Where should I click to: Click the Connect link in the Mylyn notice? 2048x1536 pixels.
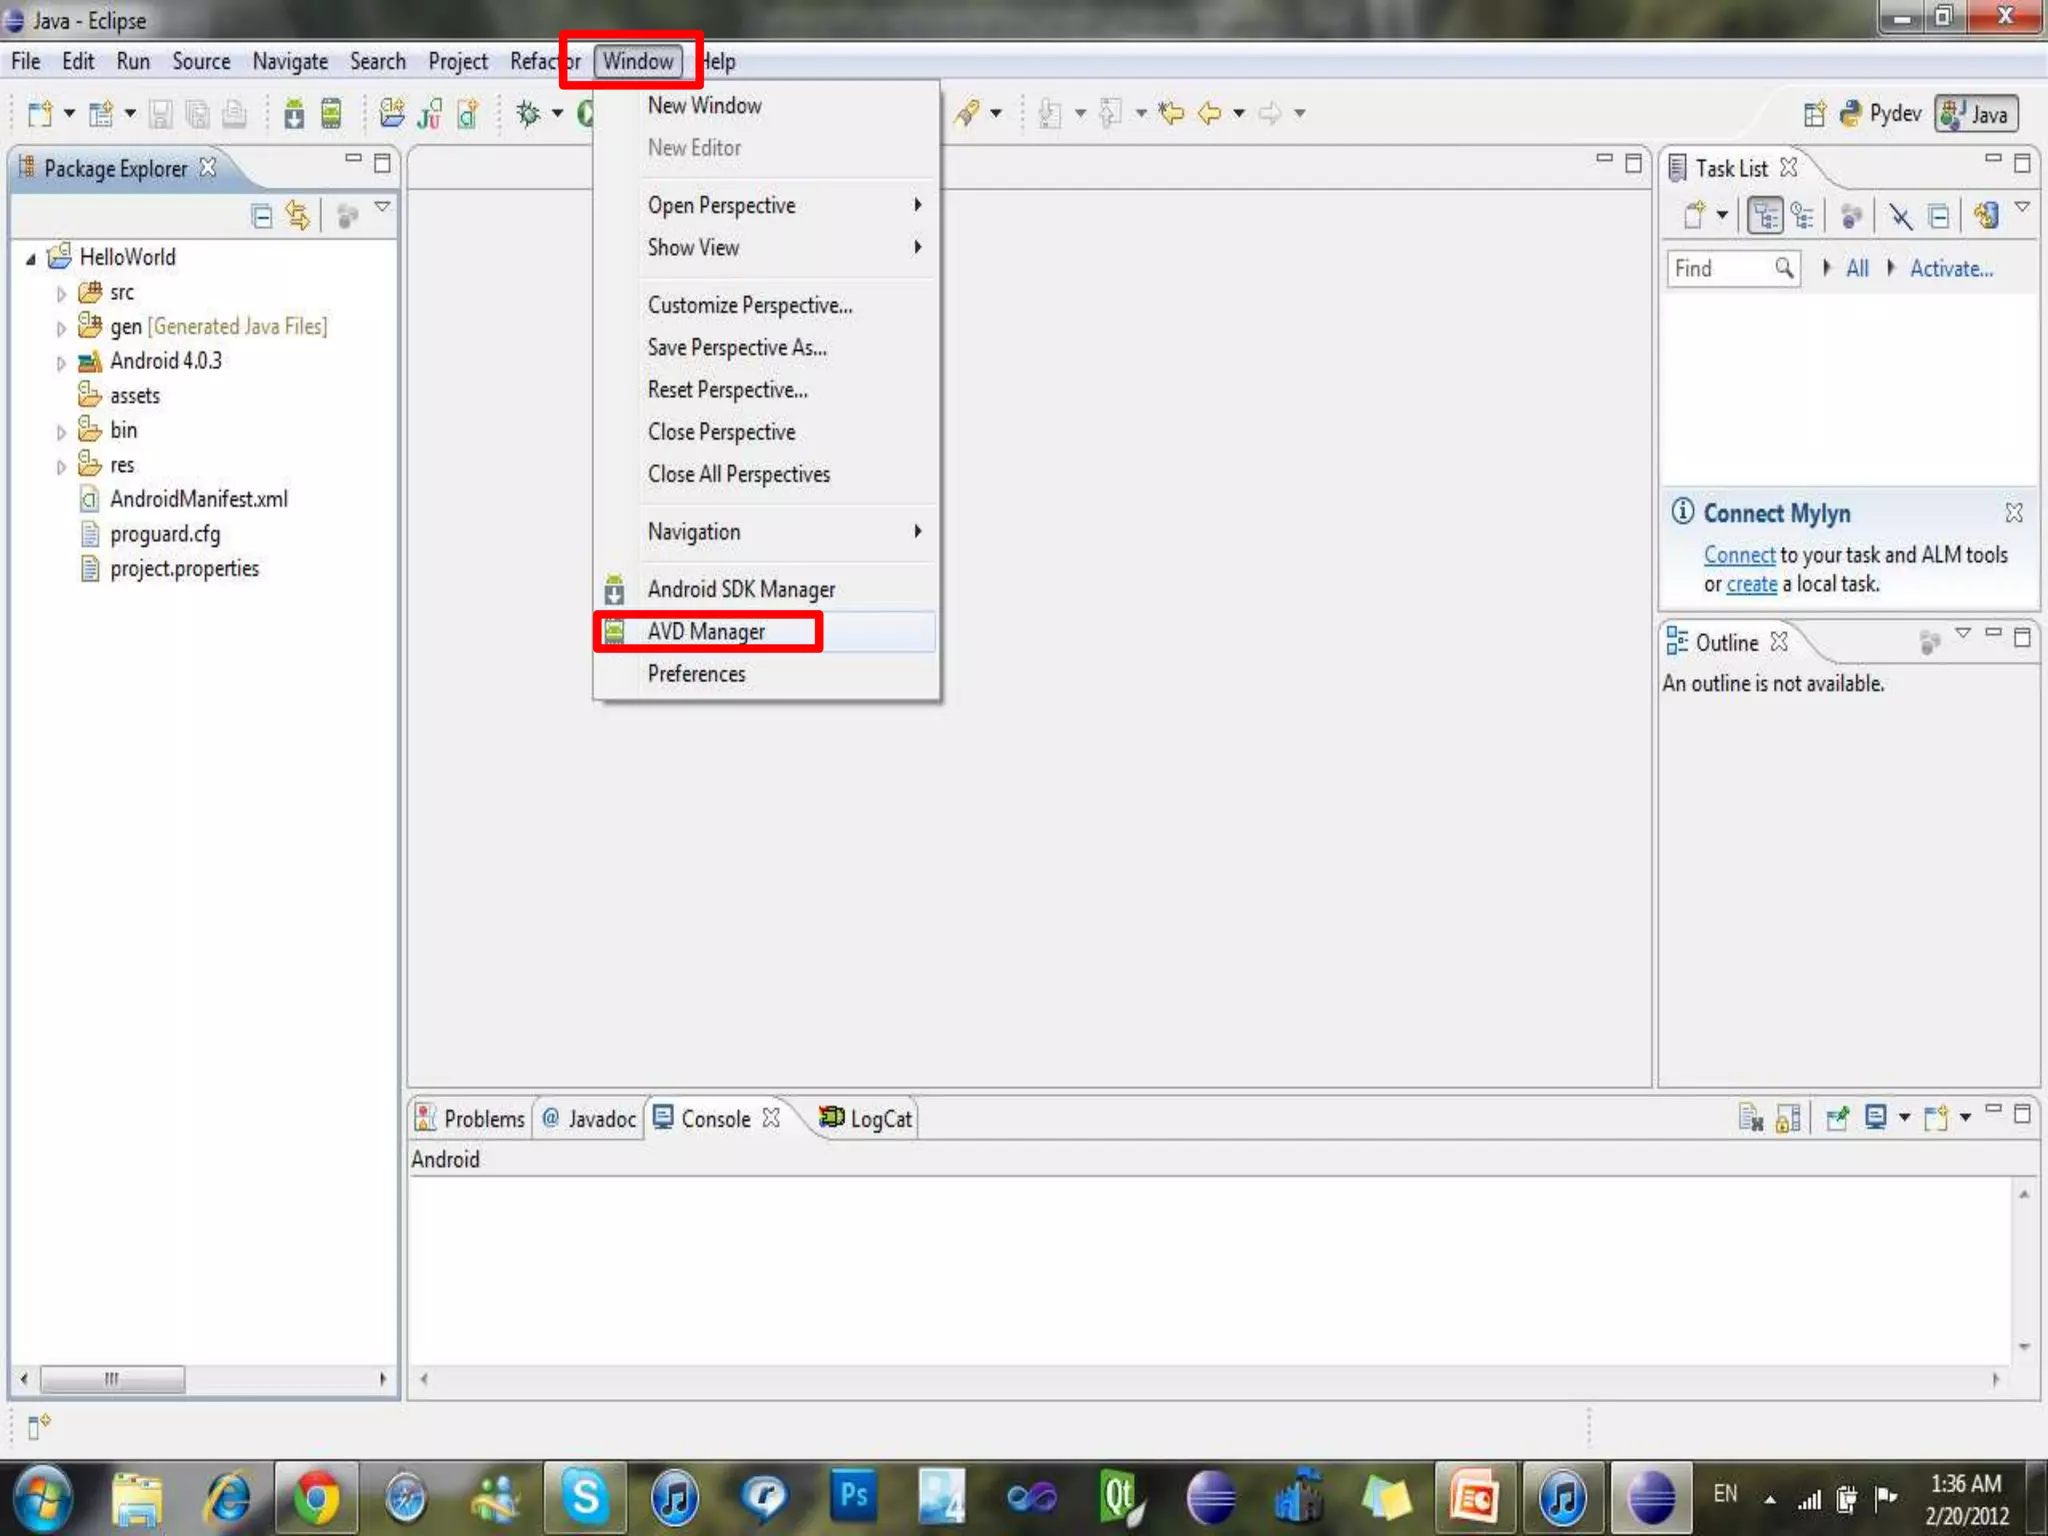click(1739, 555)
